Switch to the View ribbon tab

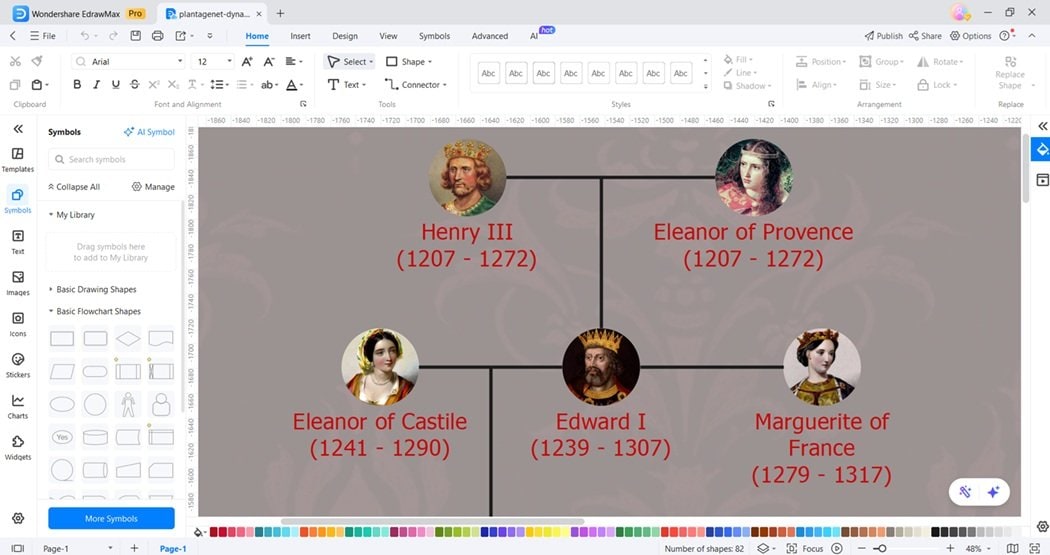tap(388, 36)
